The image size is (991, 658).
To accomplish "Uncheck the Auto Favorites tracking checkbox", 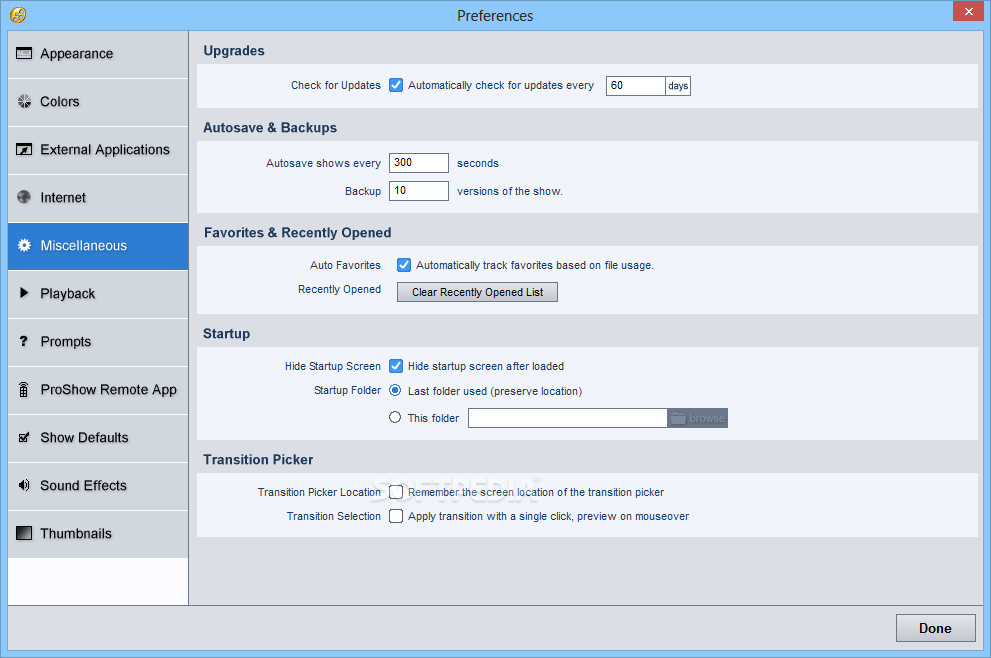I will click(404, 265).
